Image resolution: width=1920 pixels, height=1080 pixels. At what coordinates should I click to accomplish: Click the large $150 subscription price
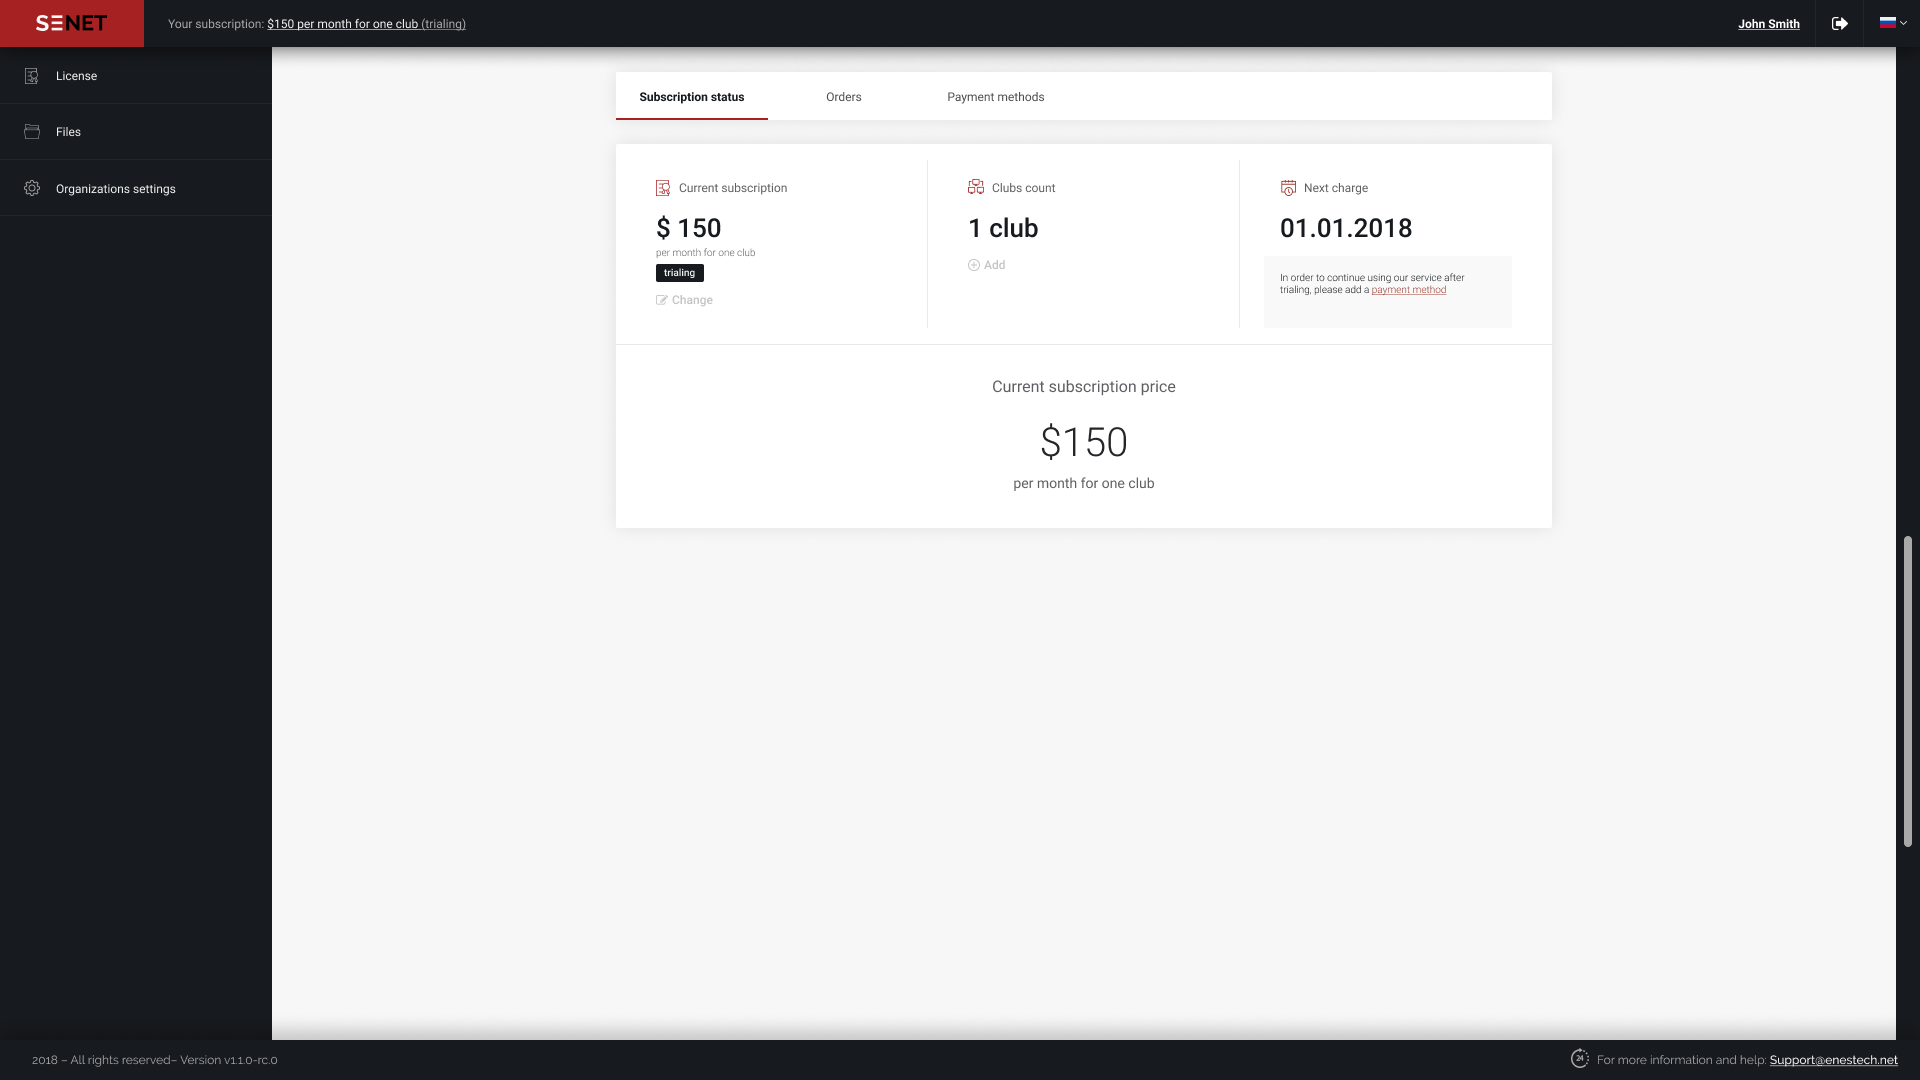click(1084, 442)
